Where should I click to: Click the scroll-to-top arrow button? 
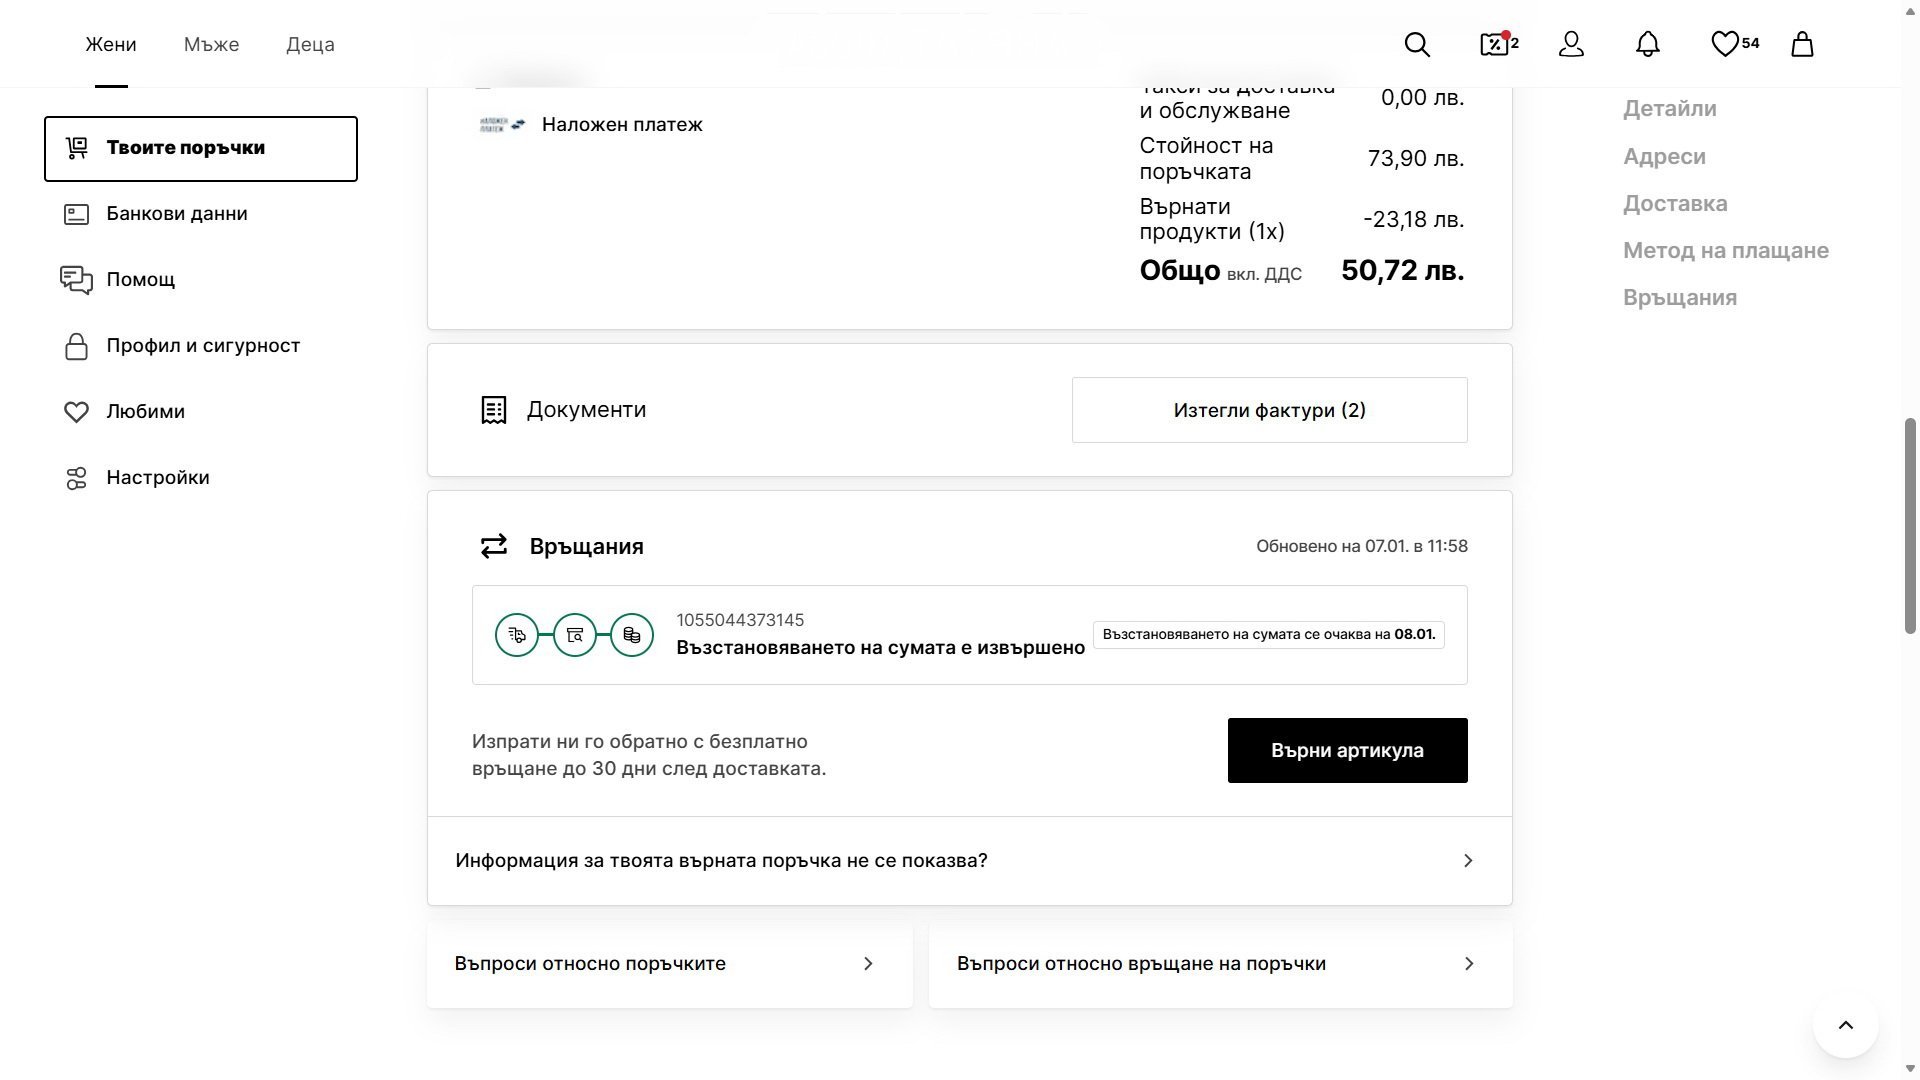coord(1845,1025)
